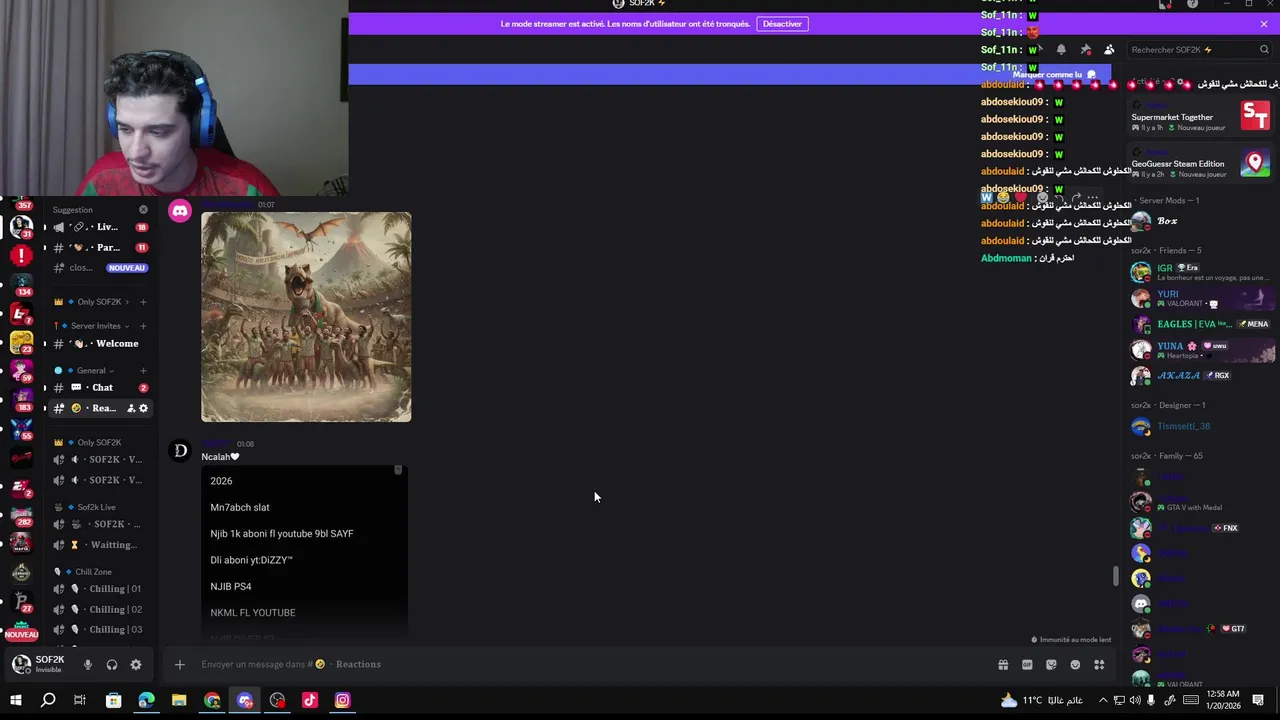Edit Reactions channel settings gear
The width and height of the screenshot is (1280, 720).
point(143,408)
